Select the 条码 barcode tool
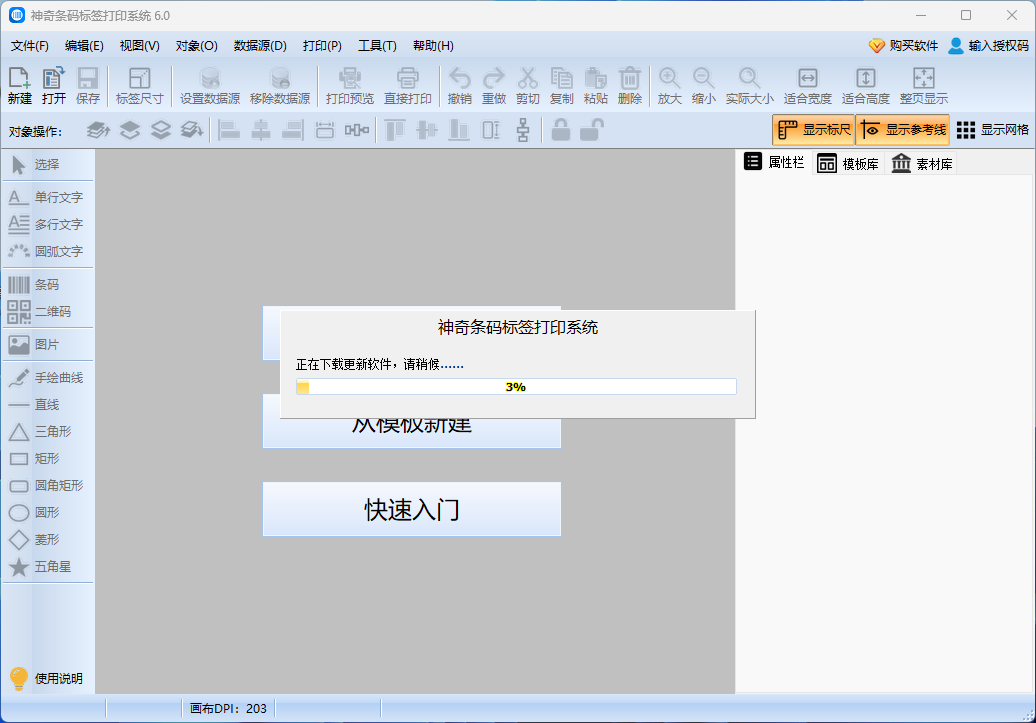 click(x=48, y=285)
